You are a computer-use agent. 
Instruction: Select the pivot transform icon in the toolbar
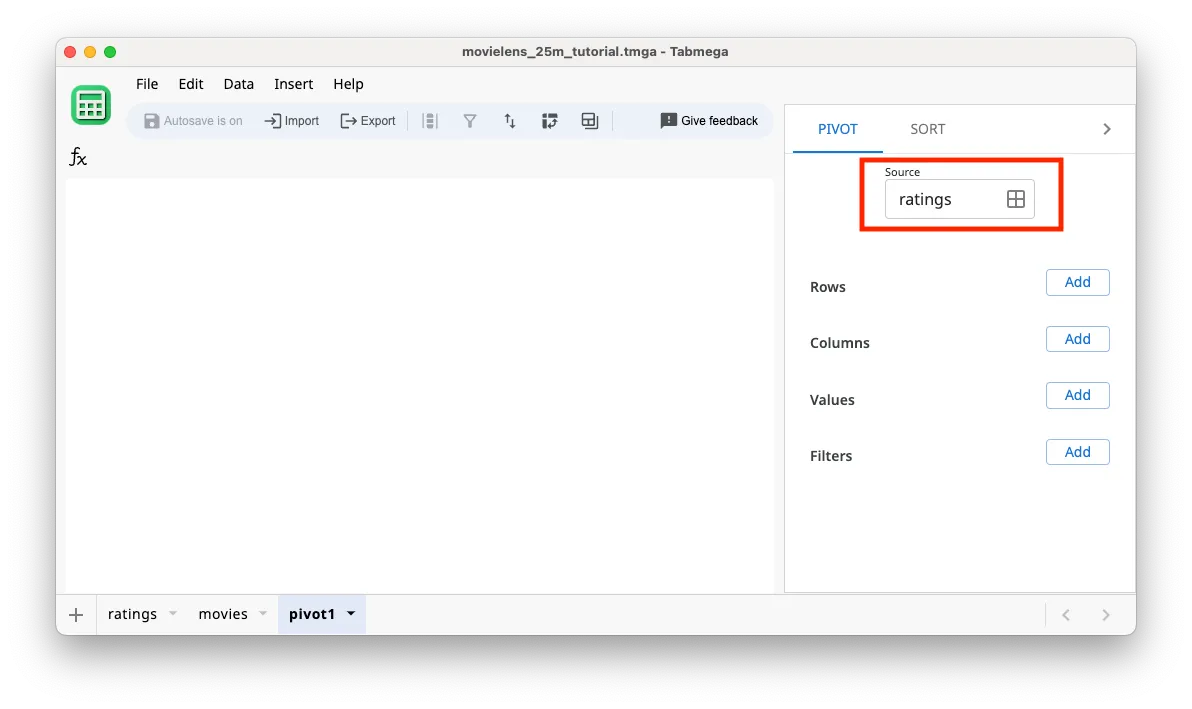pos(550,120)
